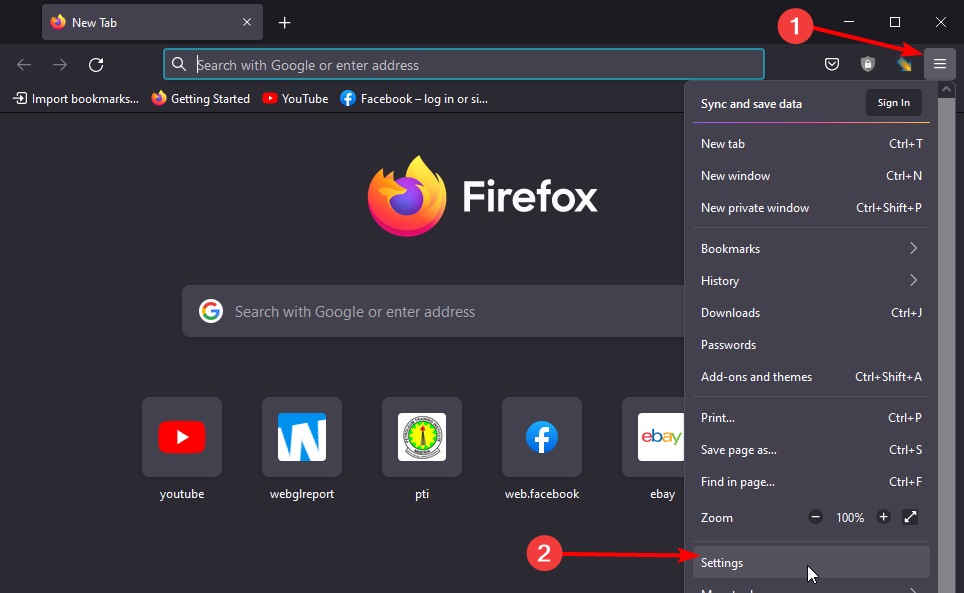Click the Save to Pocket icon

click(x=832, y=64)
